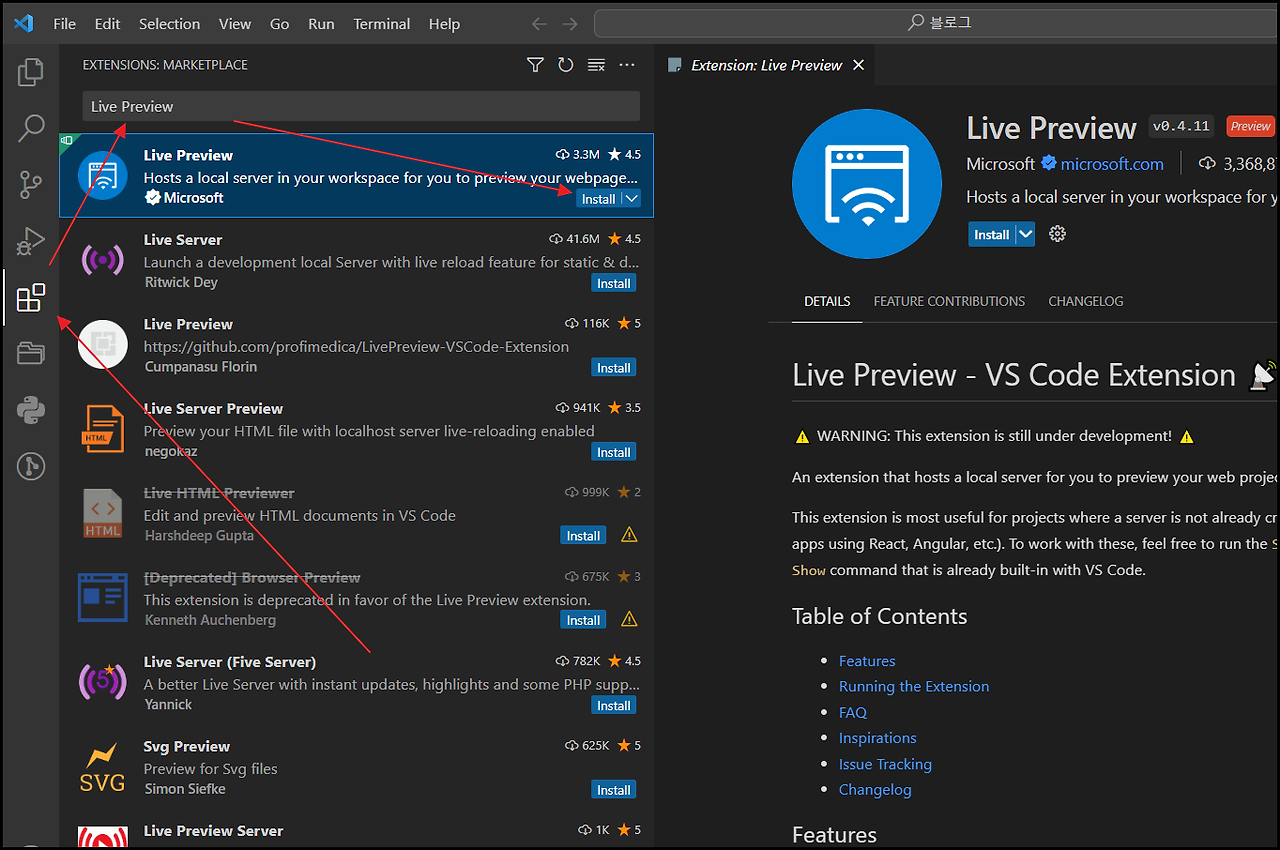The width and height of the screenshot is (1280, 850).
Task: Open the Install dropdown arrow on Live Preview listing
Action: tap(633, 198)
